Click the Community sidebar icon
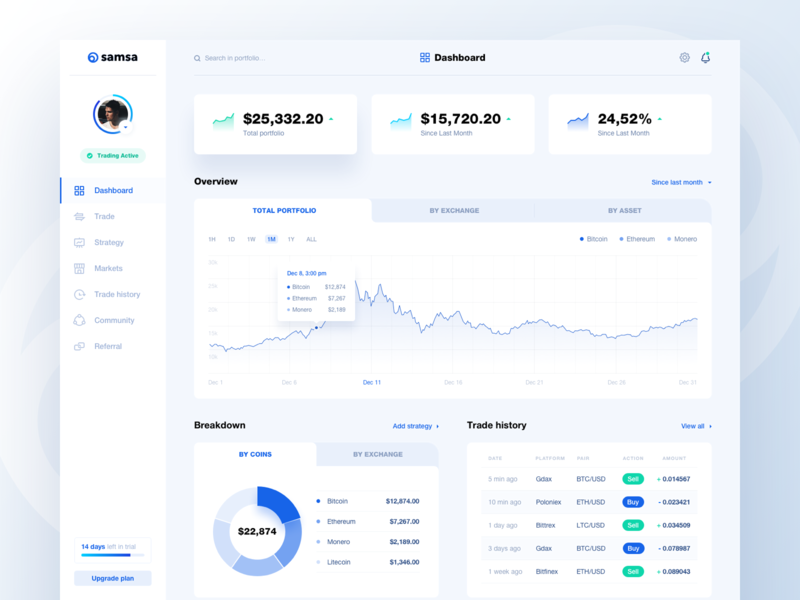 pos(79,320)
